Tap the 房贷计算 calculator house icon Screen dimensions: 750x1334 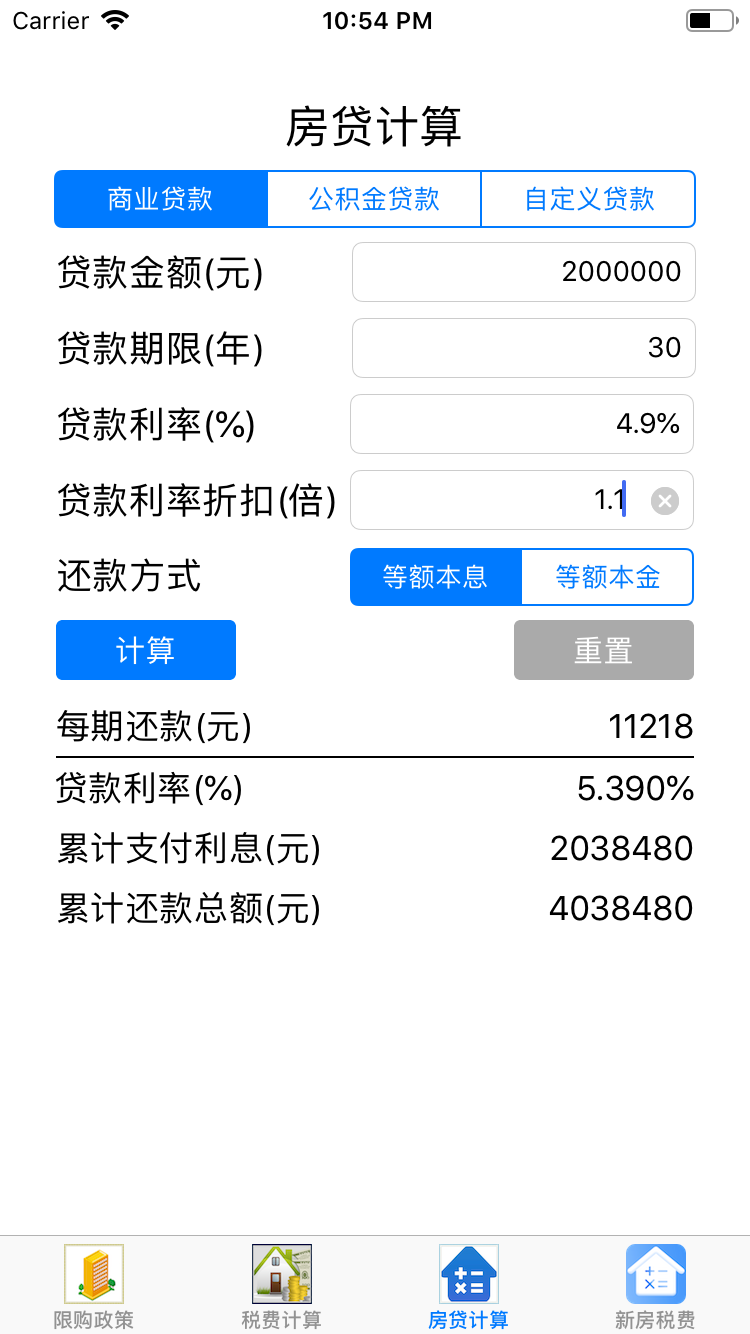tap(469, 1274)
